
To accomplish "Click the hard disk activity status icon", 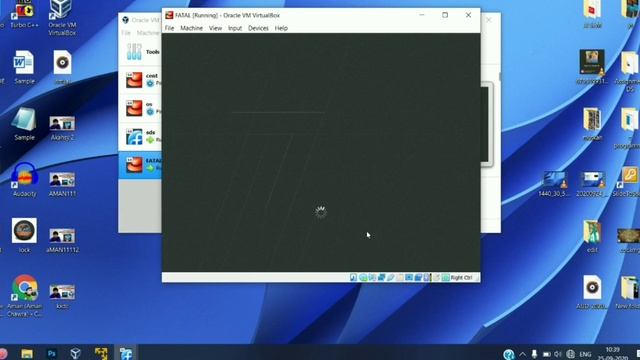I will 353,278.
